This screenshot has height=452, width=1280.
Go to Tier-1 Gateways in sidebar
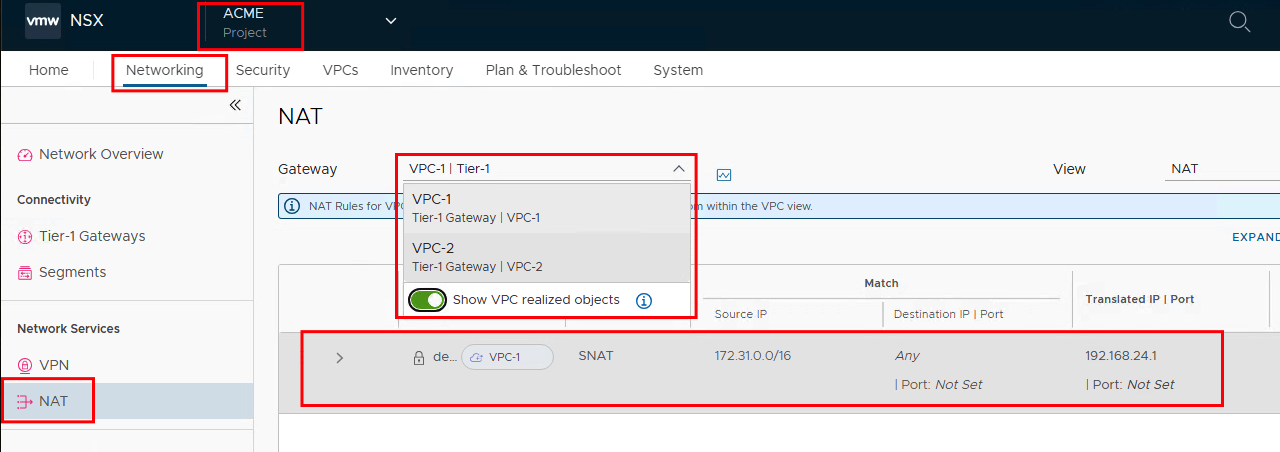92,236
